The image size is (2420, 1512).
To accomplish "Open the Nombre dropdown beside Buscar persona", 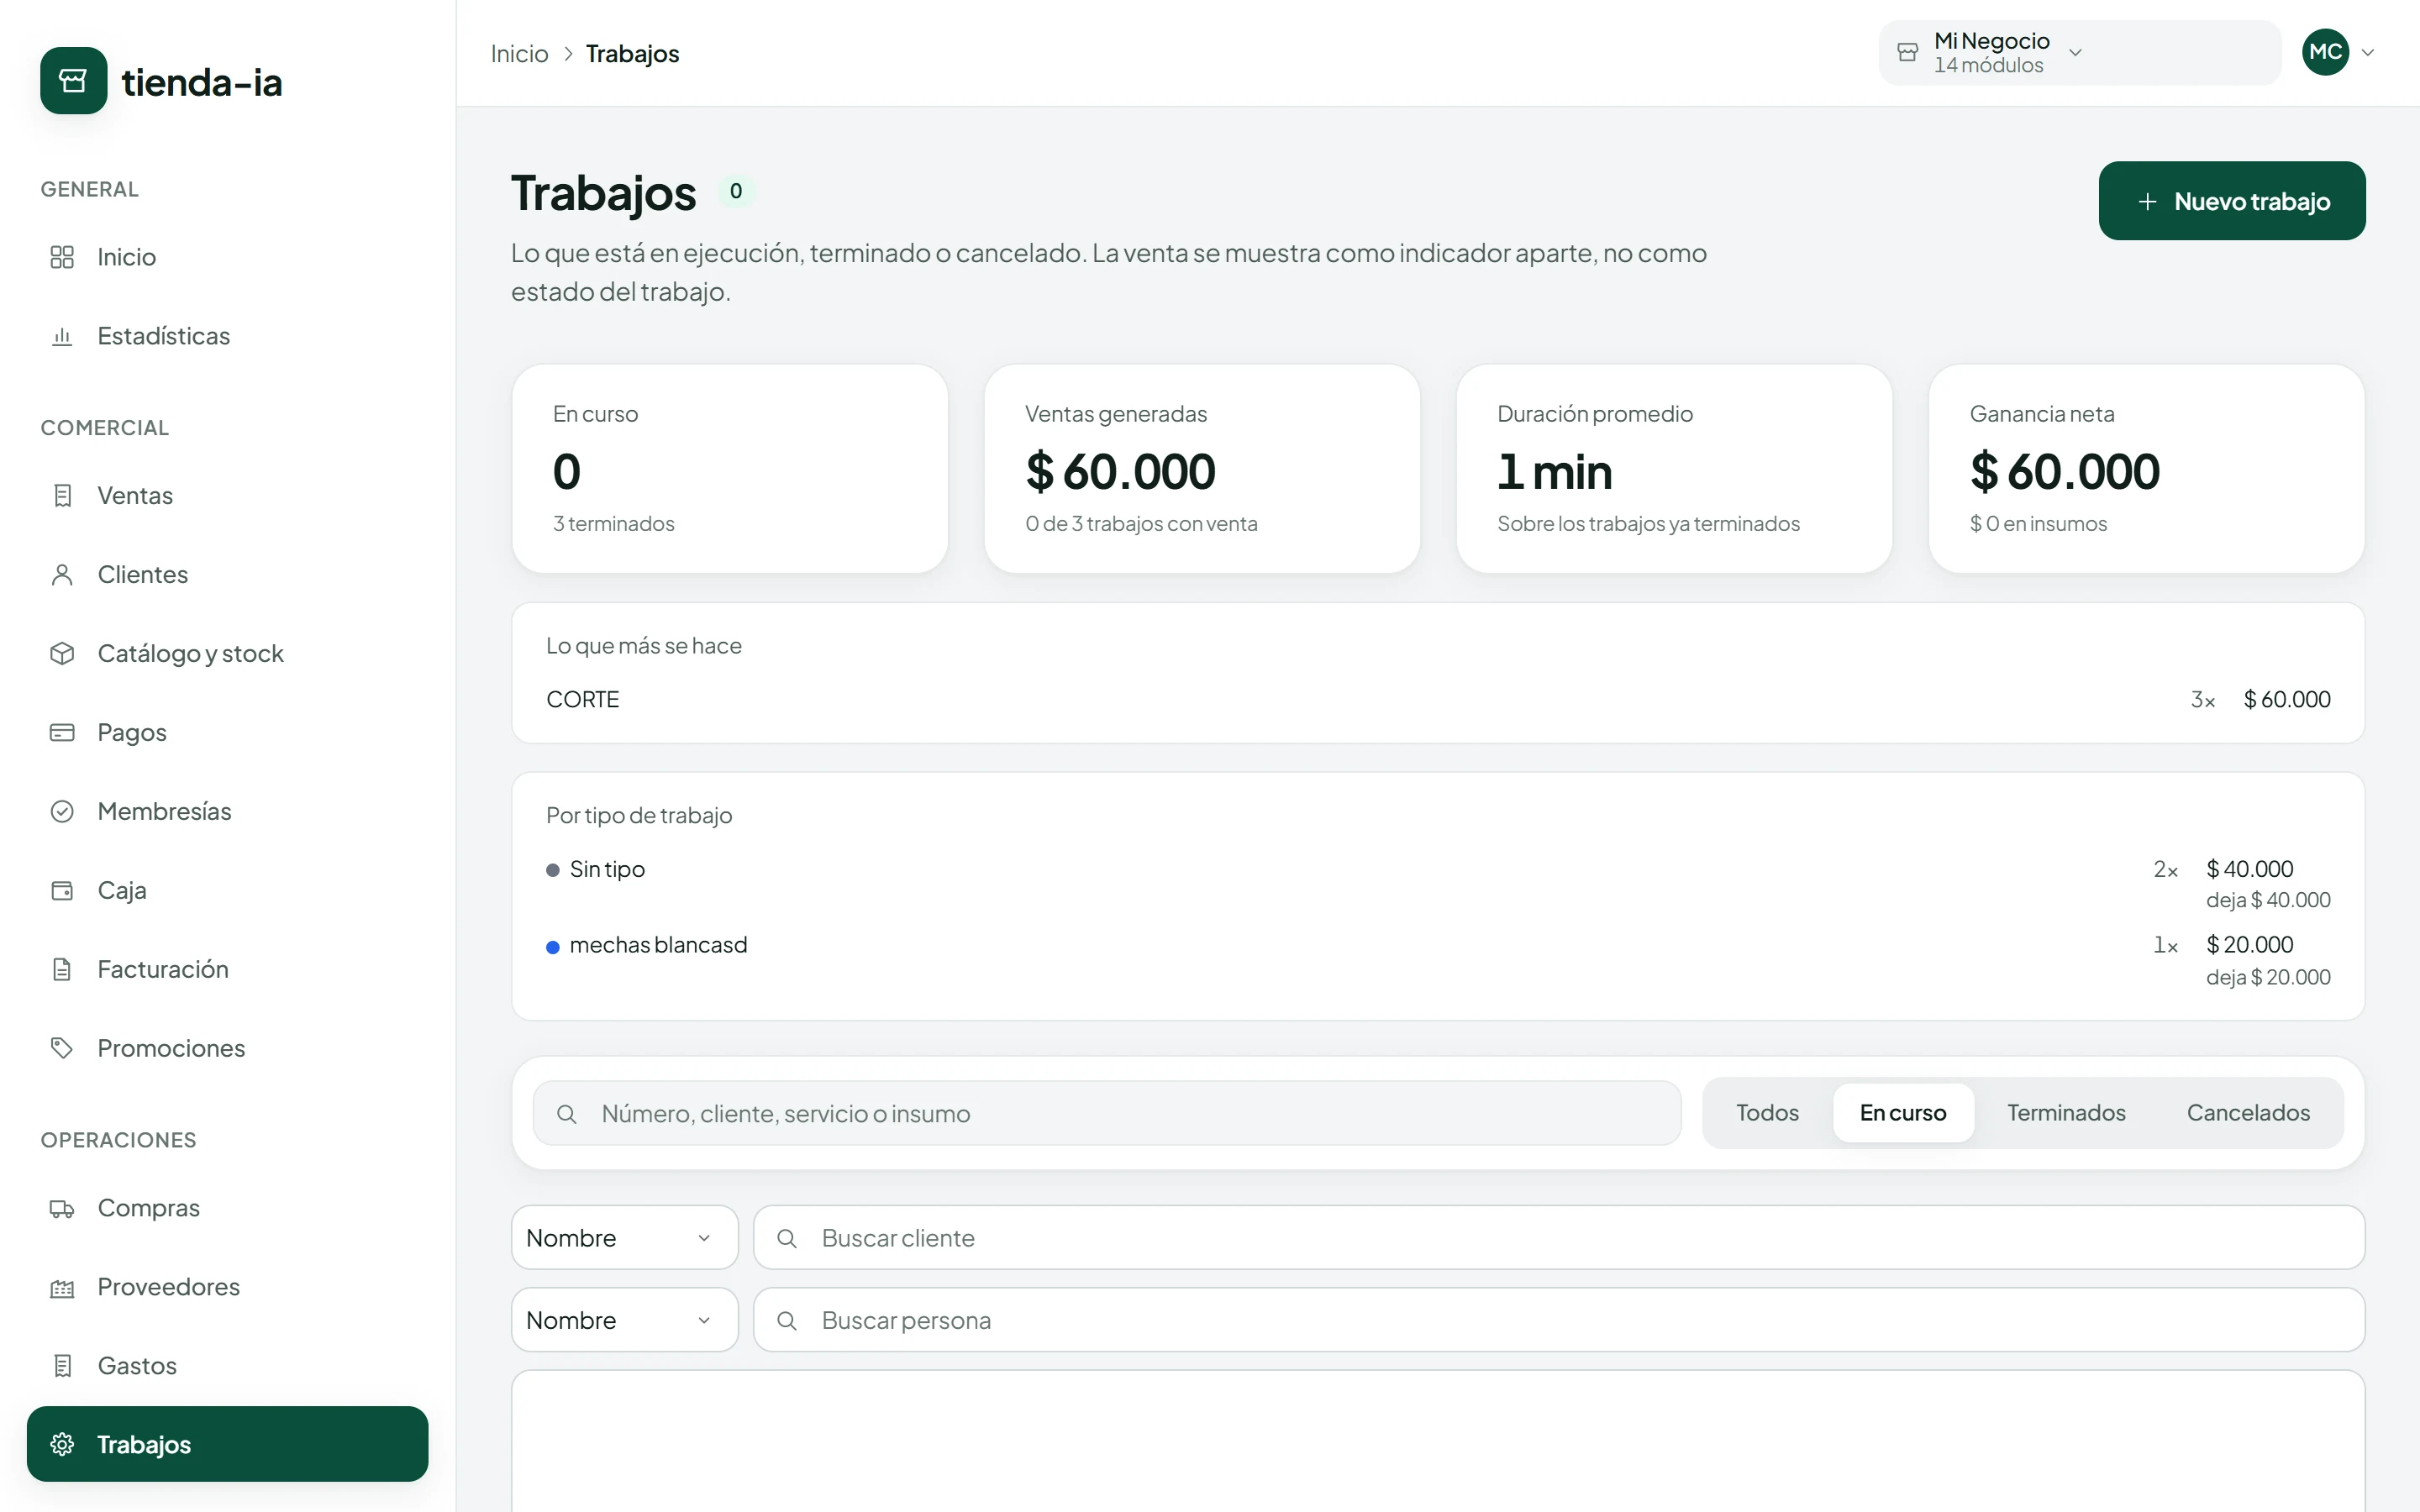I will pyautogui.click(x=624, y=1320).
